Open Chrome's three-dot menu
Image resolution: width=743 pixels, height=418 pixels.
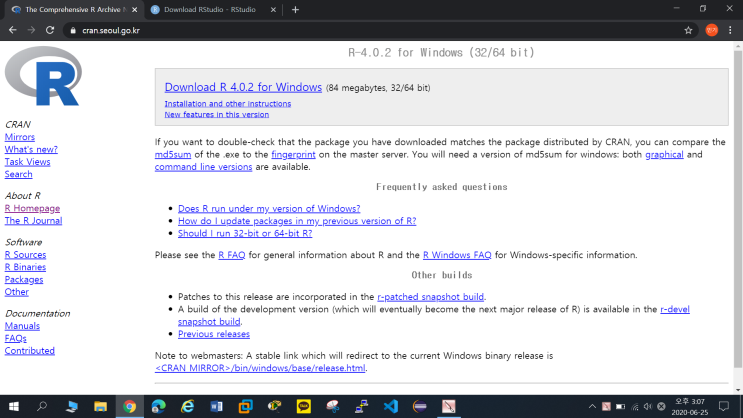point(730,30)
